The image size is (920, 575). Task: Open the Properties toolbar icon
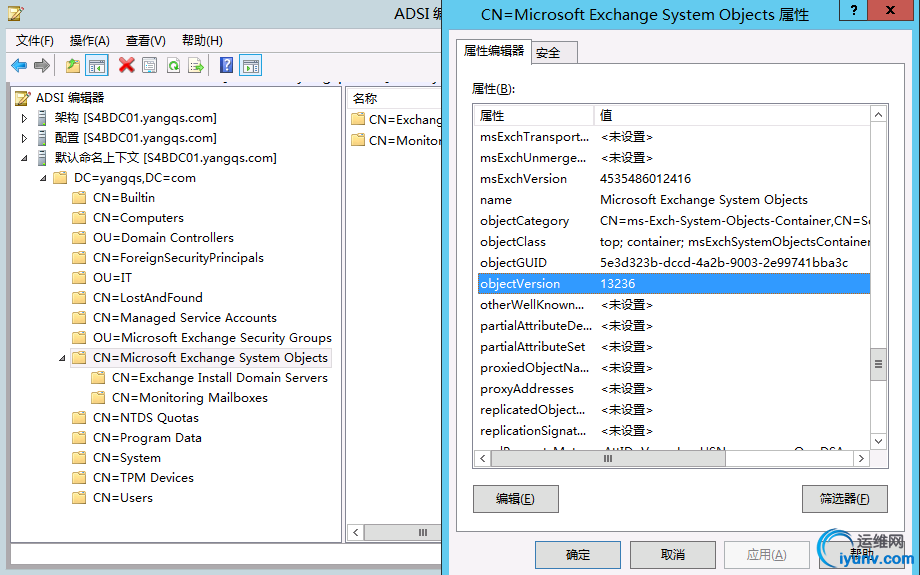point(150,65)
